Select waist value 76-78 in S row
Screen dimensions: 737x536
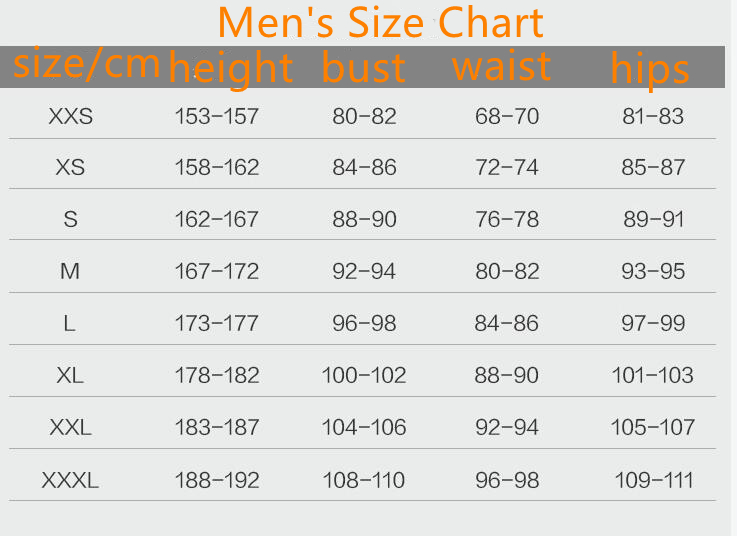(x=507, y=219)
